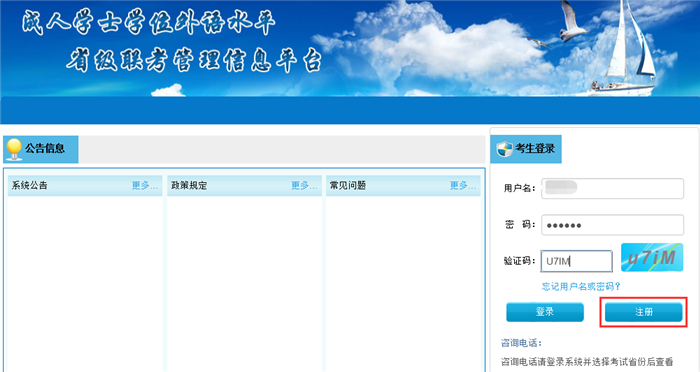Click the u7iM captcha image to refresh

tap(652, 257)
